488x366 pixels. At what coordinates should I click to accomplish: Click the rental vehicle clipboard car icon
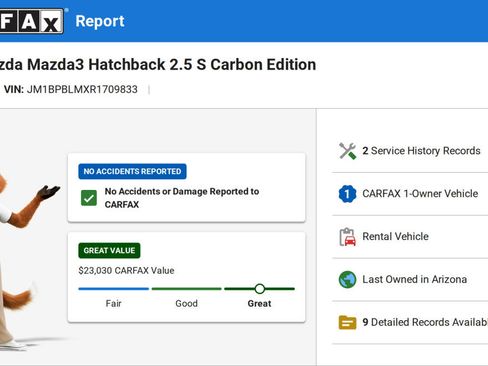[x=347, y=237]
